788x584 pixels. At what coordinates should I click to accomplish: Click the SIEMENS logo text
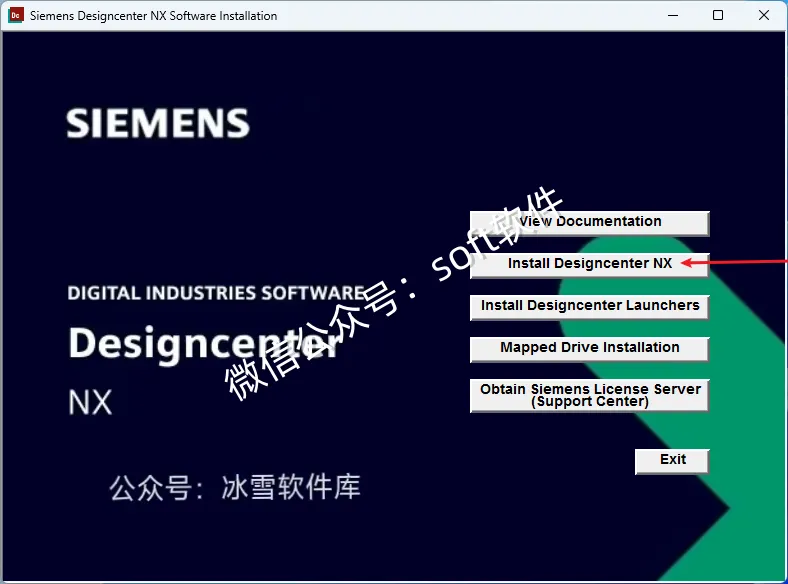(x=158, y=123)
